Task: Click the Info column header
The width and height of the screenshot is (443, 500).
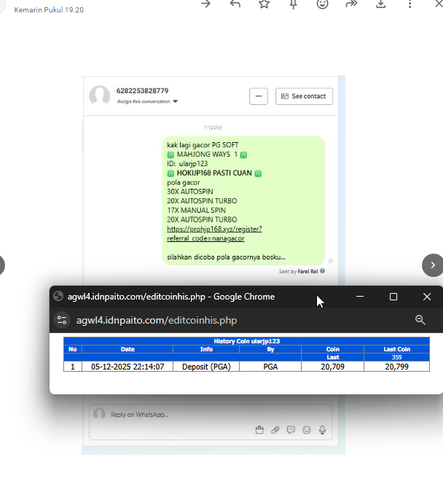Action: click(206, 349)
